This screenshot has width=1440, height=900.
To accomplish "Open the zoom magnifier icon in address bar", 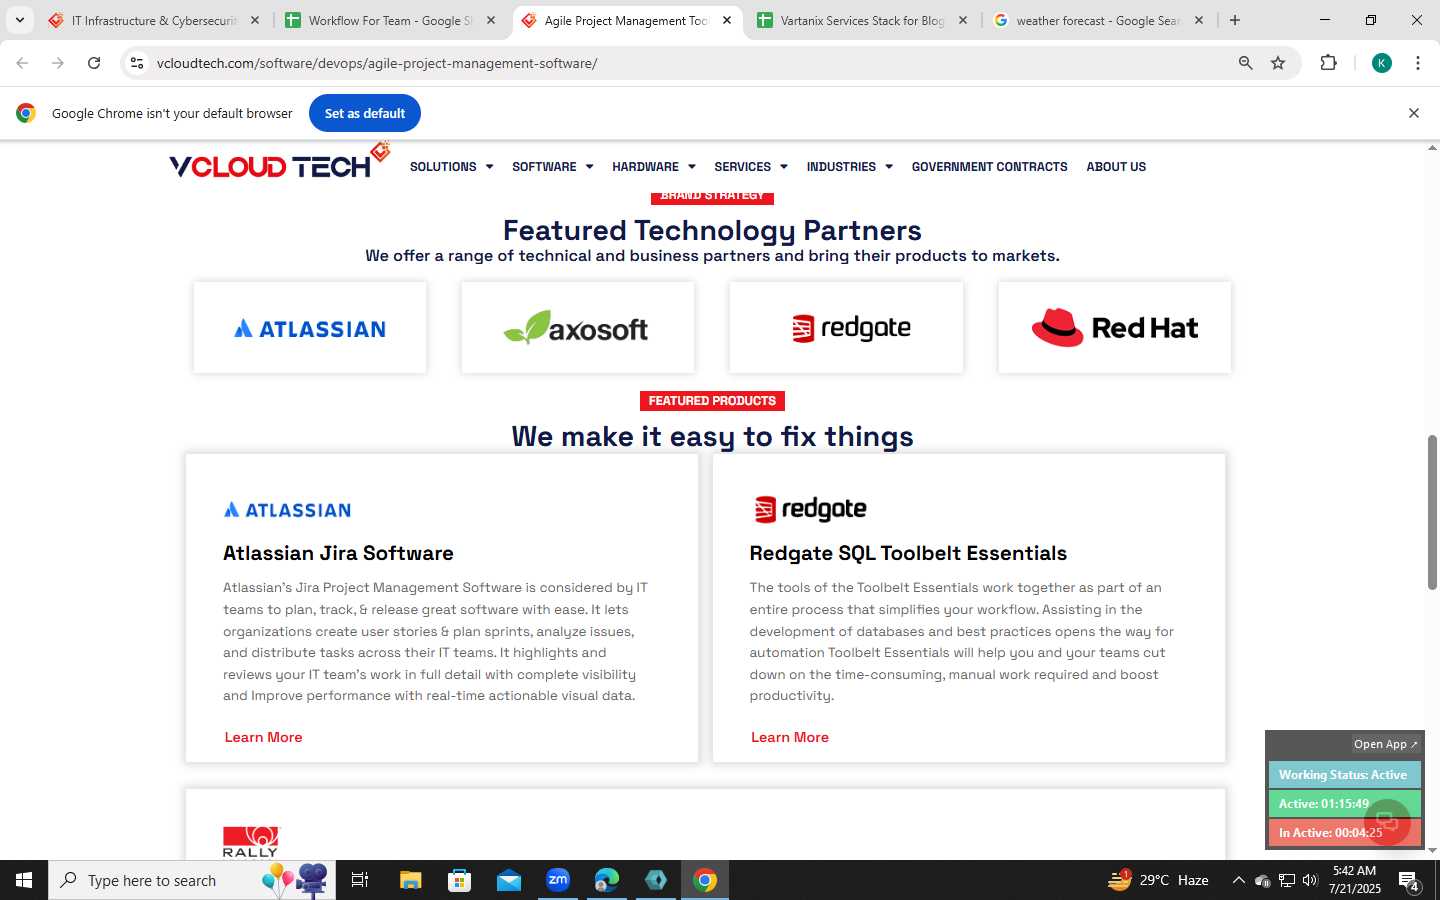I will [1245, 63].
